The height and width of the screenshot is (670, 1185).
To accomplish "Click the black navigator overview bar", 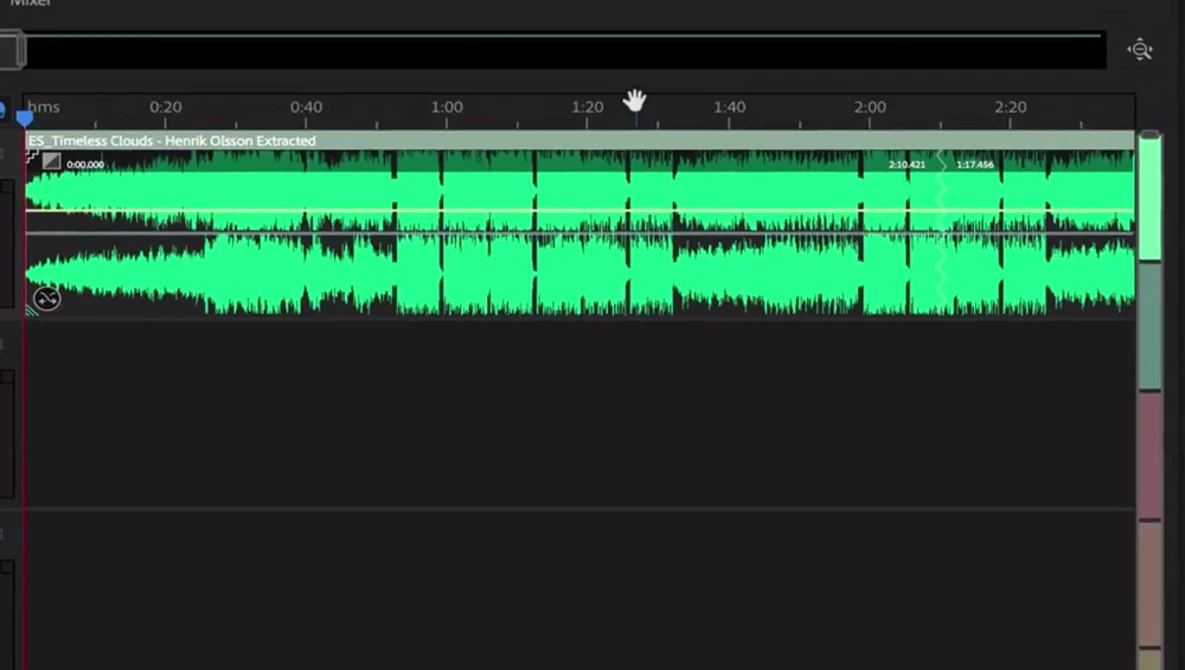I will (x=566, y=51).
